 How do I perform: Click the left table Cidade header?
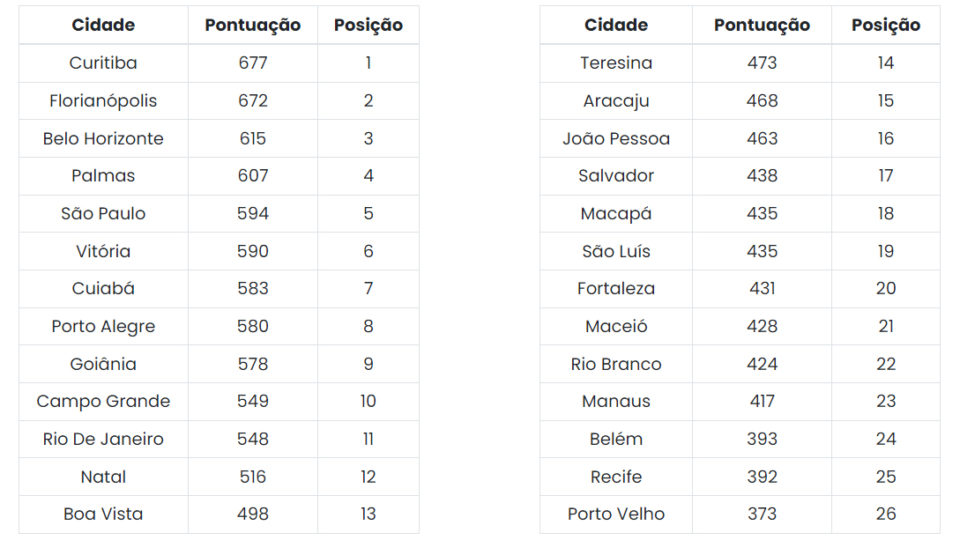(103, 25)
